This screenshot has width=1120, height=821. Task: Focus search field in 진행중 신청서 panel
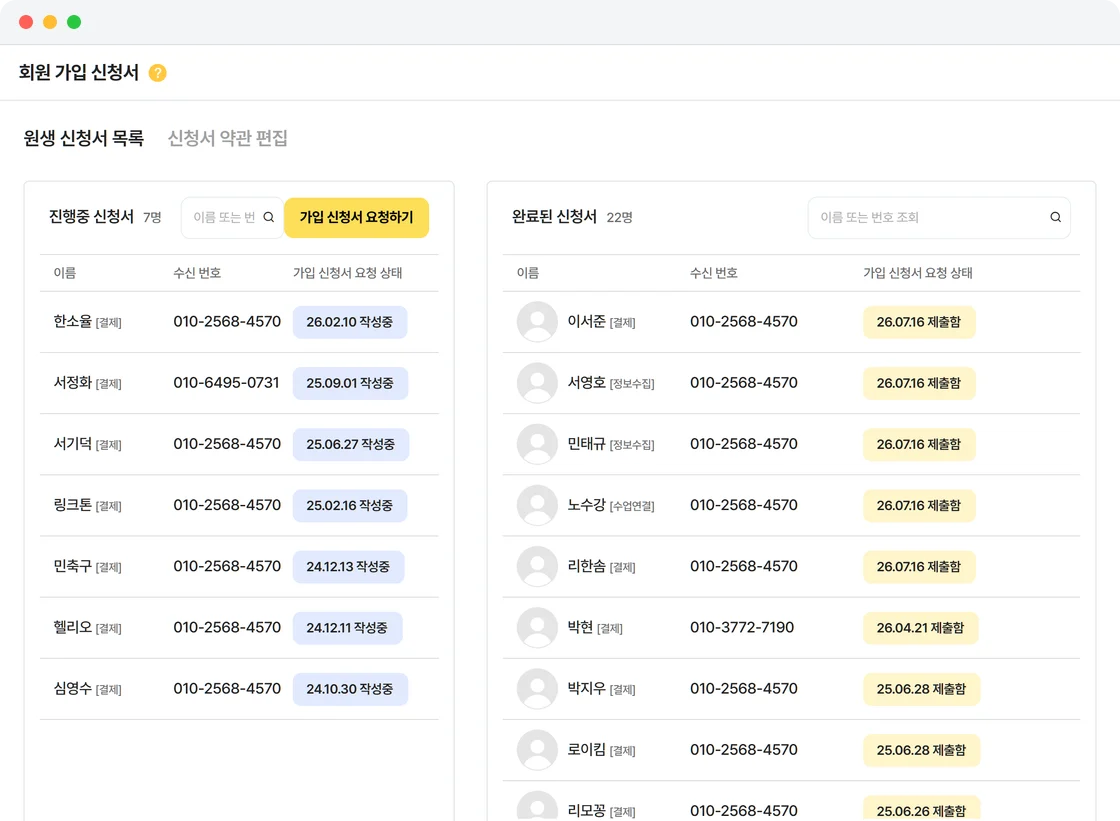click(232, 217)
